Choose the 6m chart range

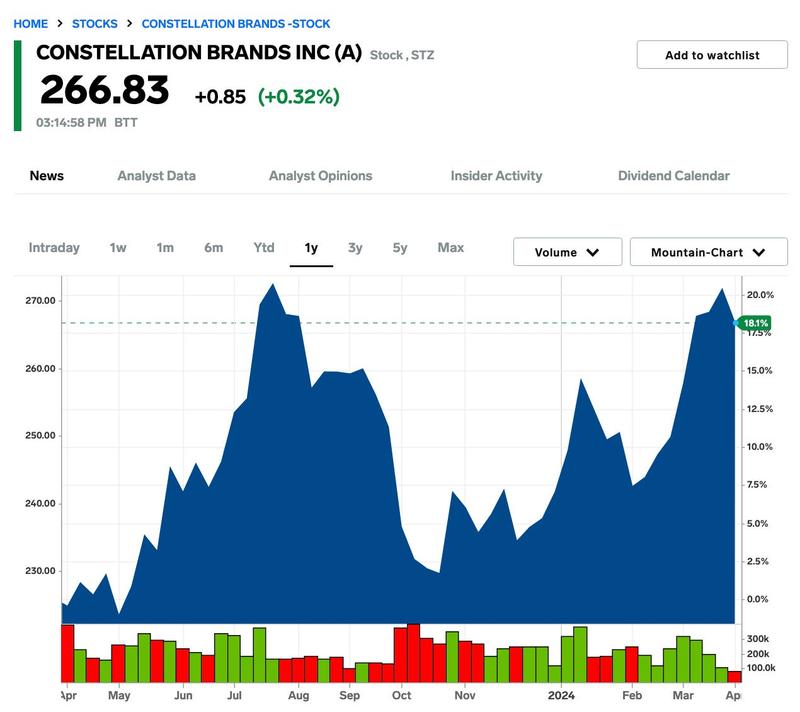coord(213,248)
